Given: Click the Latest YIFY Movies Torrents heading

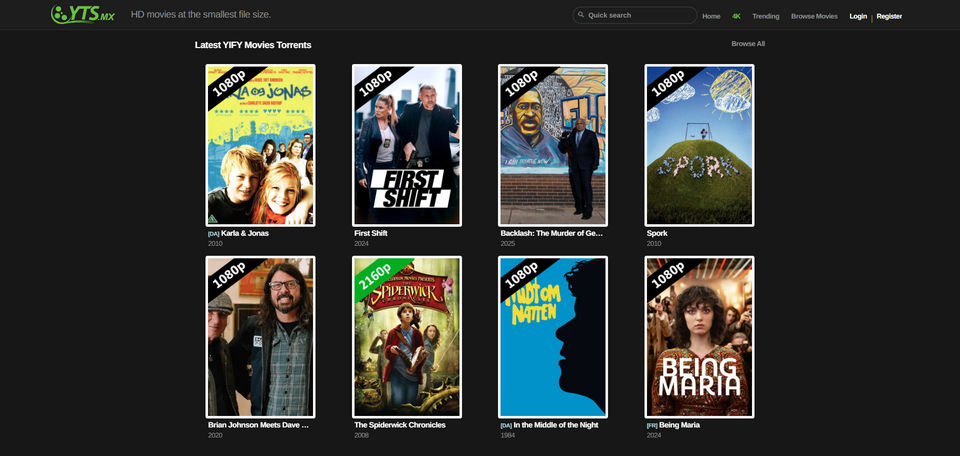Looking at the screenshot, I should (x=253, y=45).
